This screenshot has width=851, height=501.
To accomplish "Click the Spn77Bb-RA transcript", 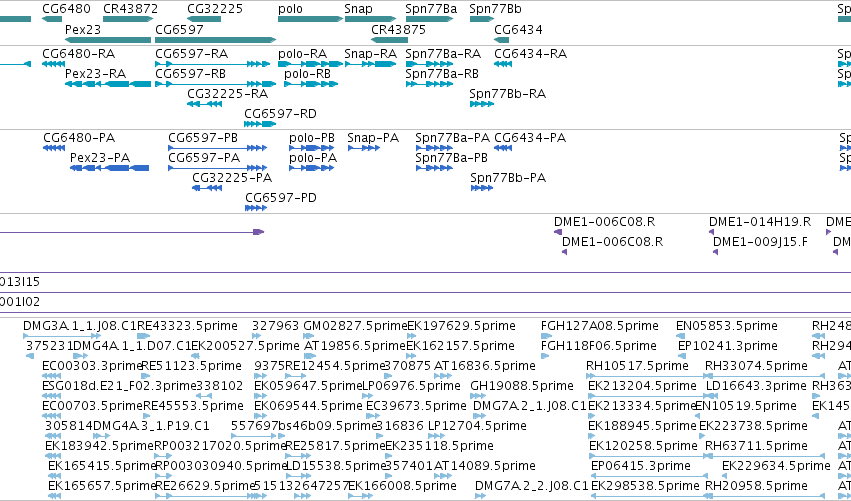I will point(481,104).
